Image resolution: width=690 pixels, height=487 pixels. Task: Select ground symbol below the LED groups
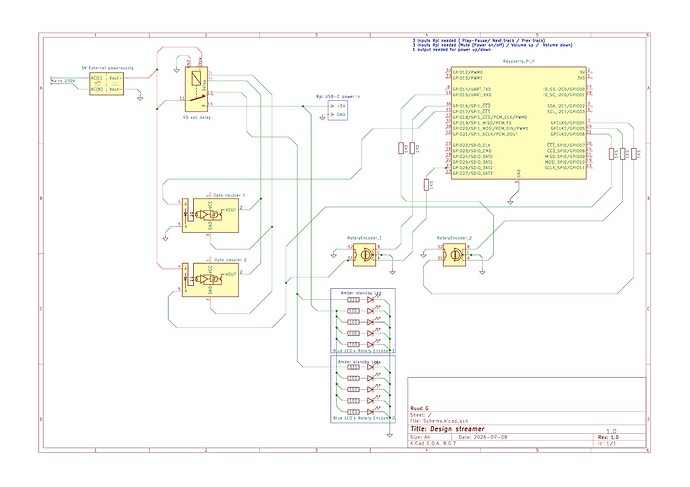pyautogui.click(x=389, y=435)
